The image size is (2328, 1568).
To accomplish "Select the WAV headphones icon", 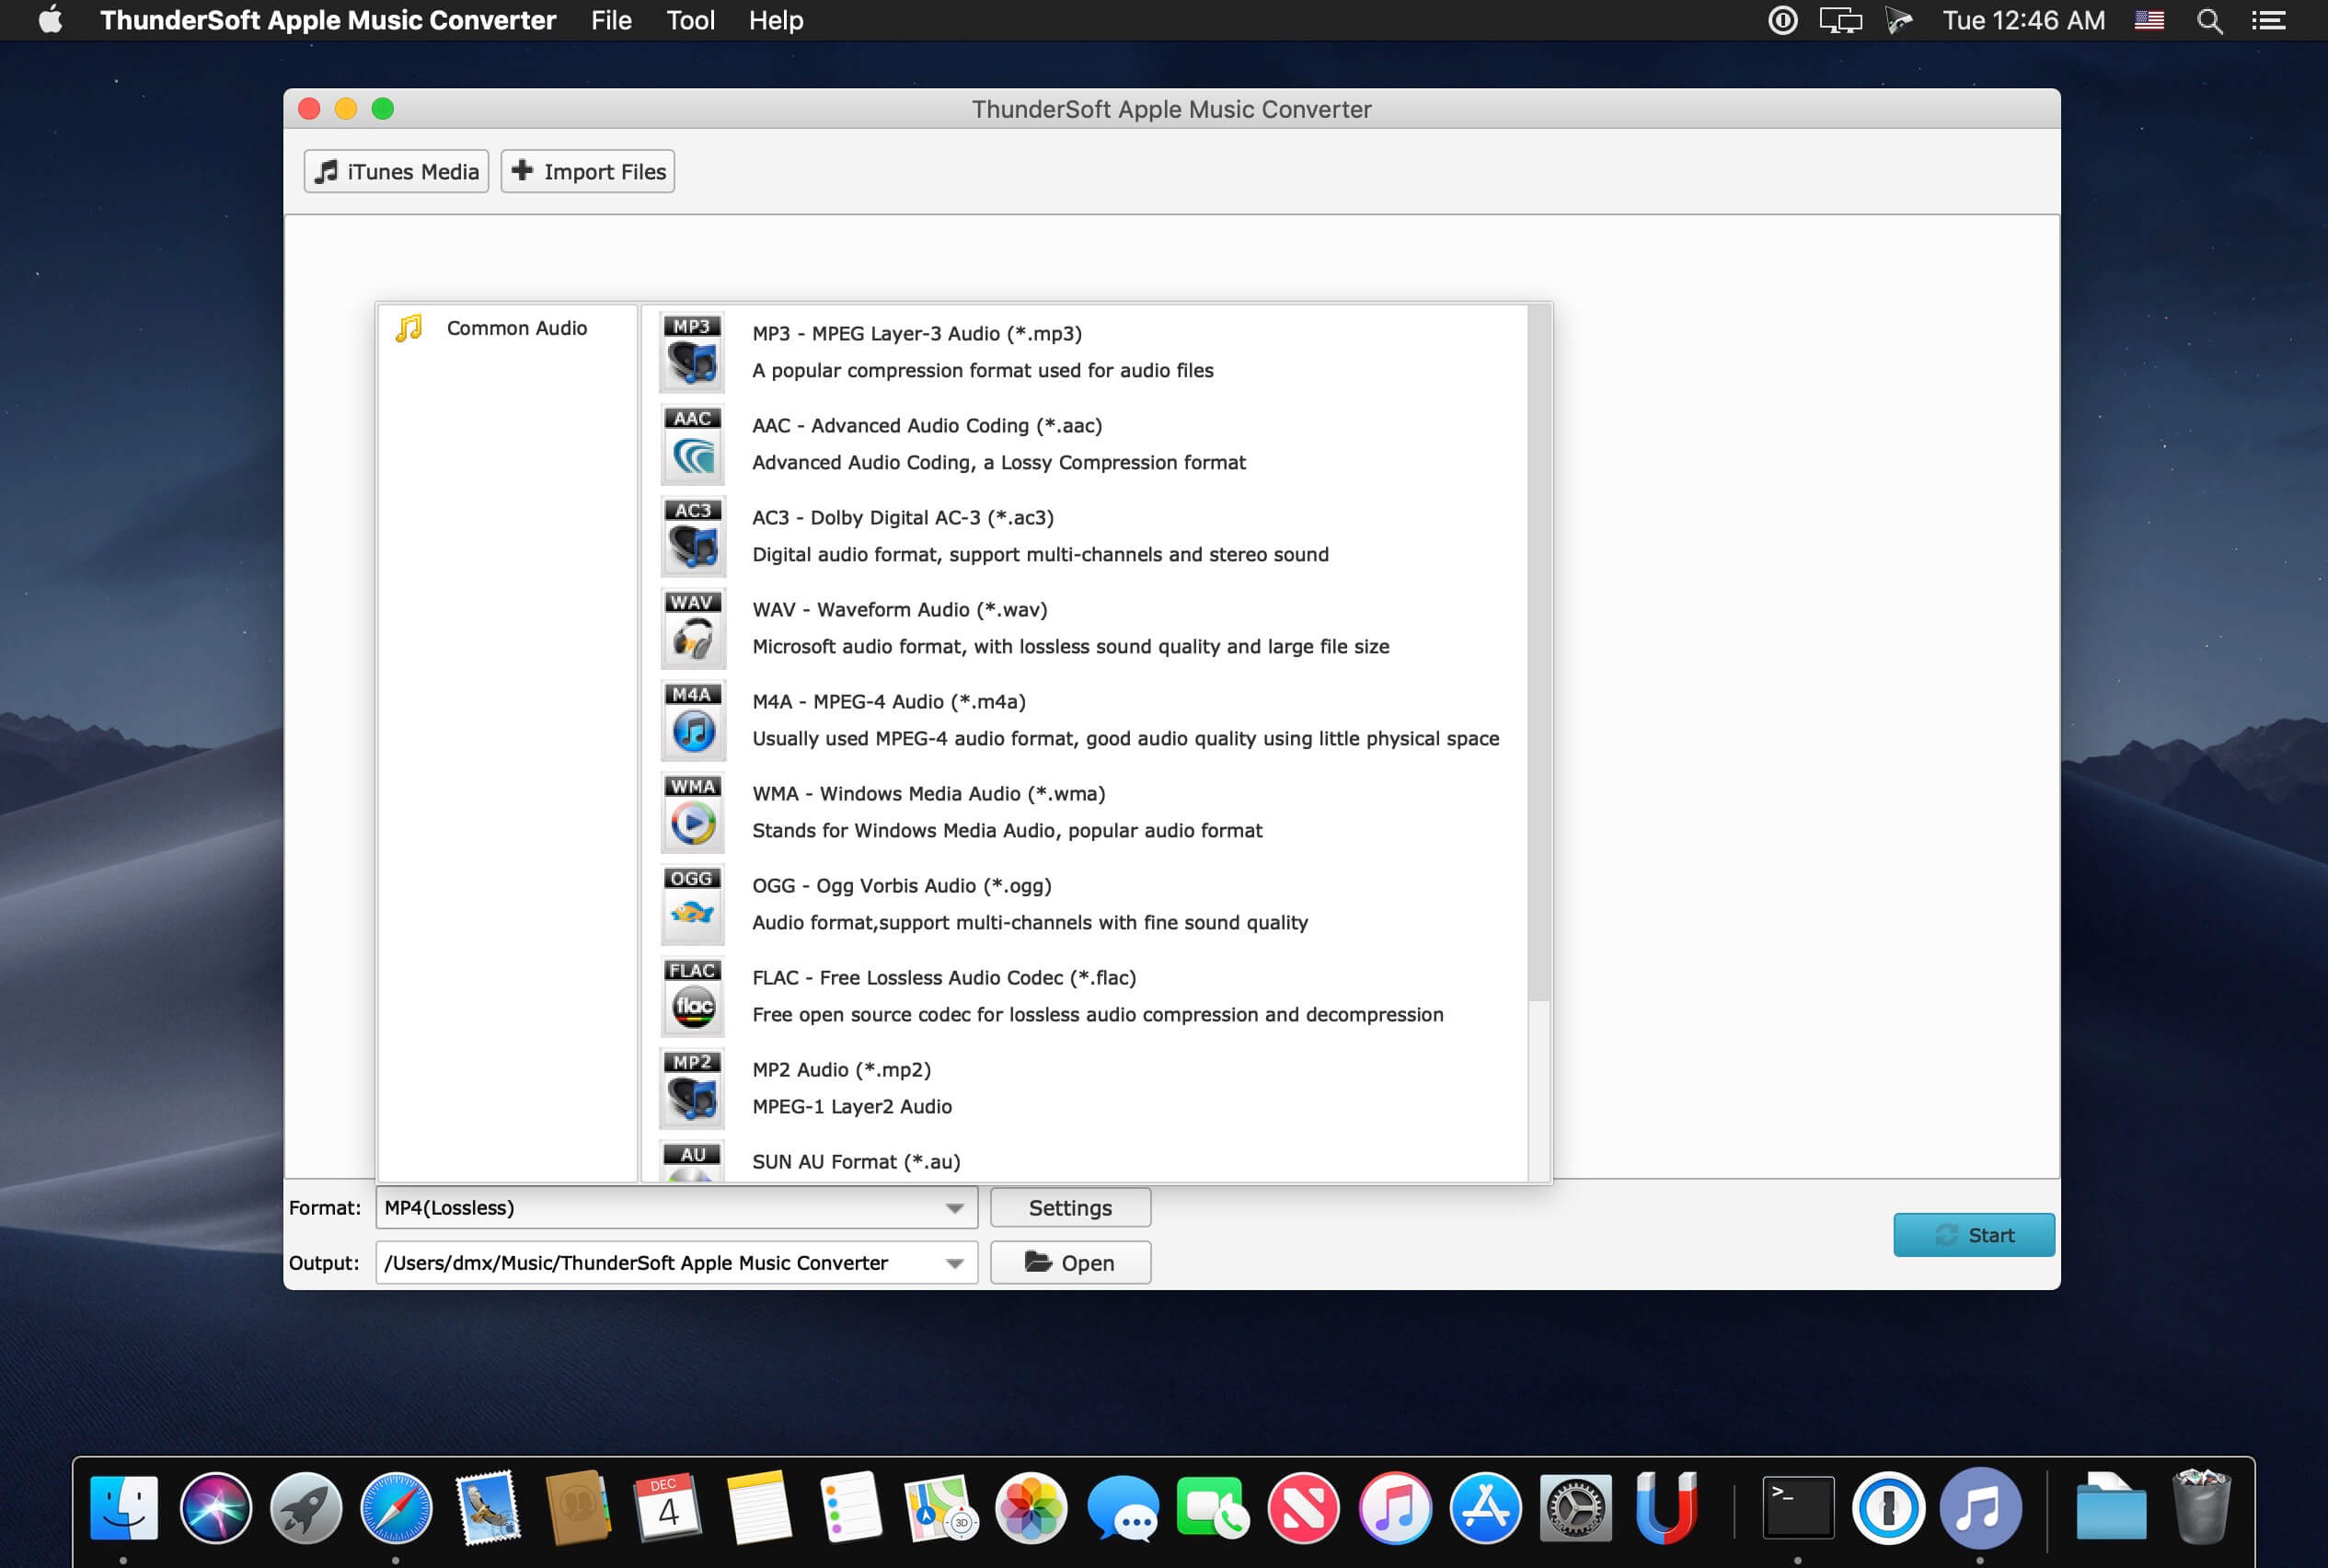I will 692,628.
